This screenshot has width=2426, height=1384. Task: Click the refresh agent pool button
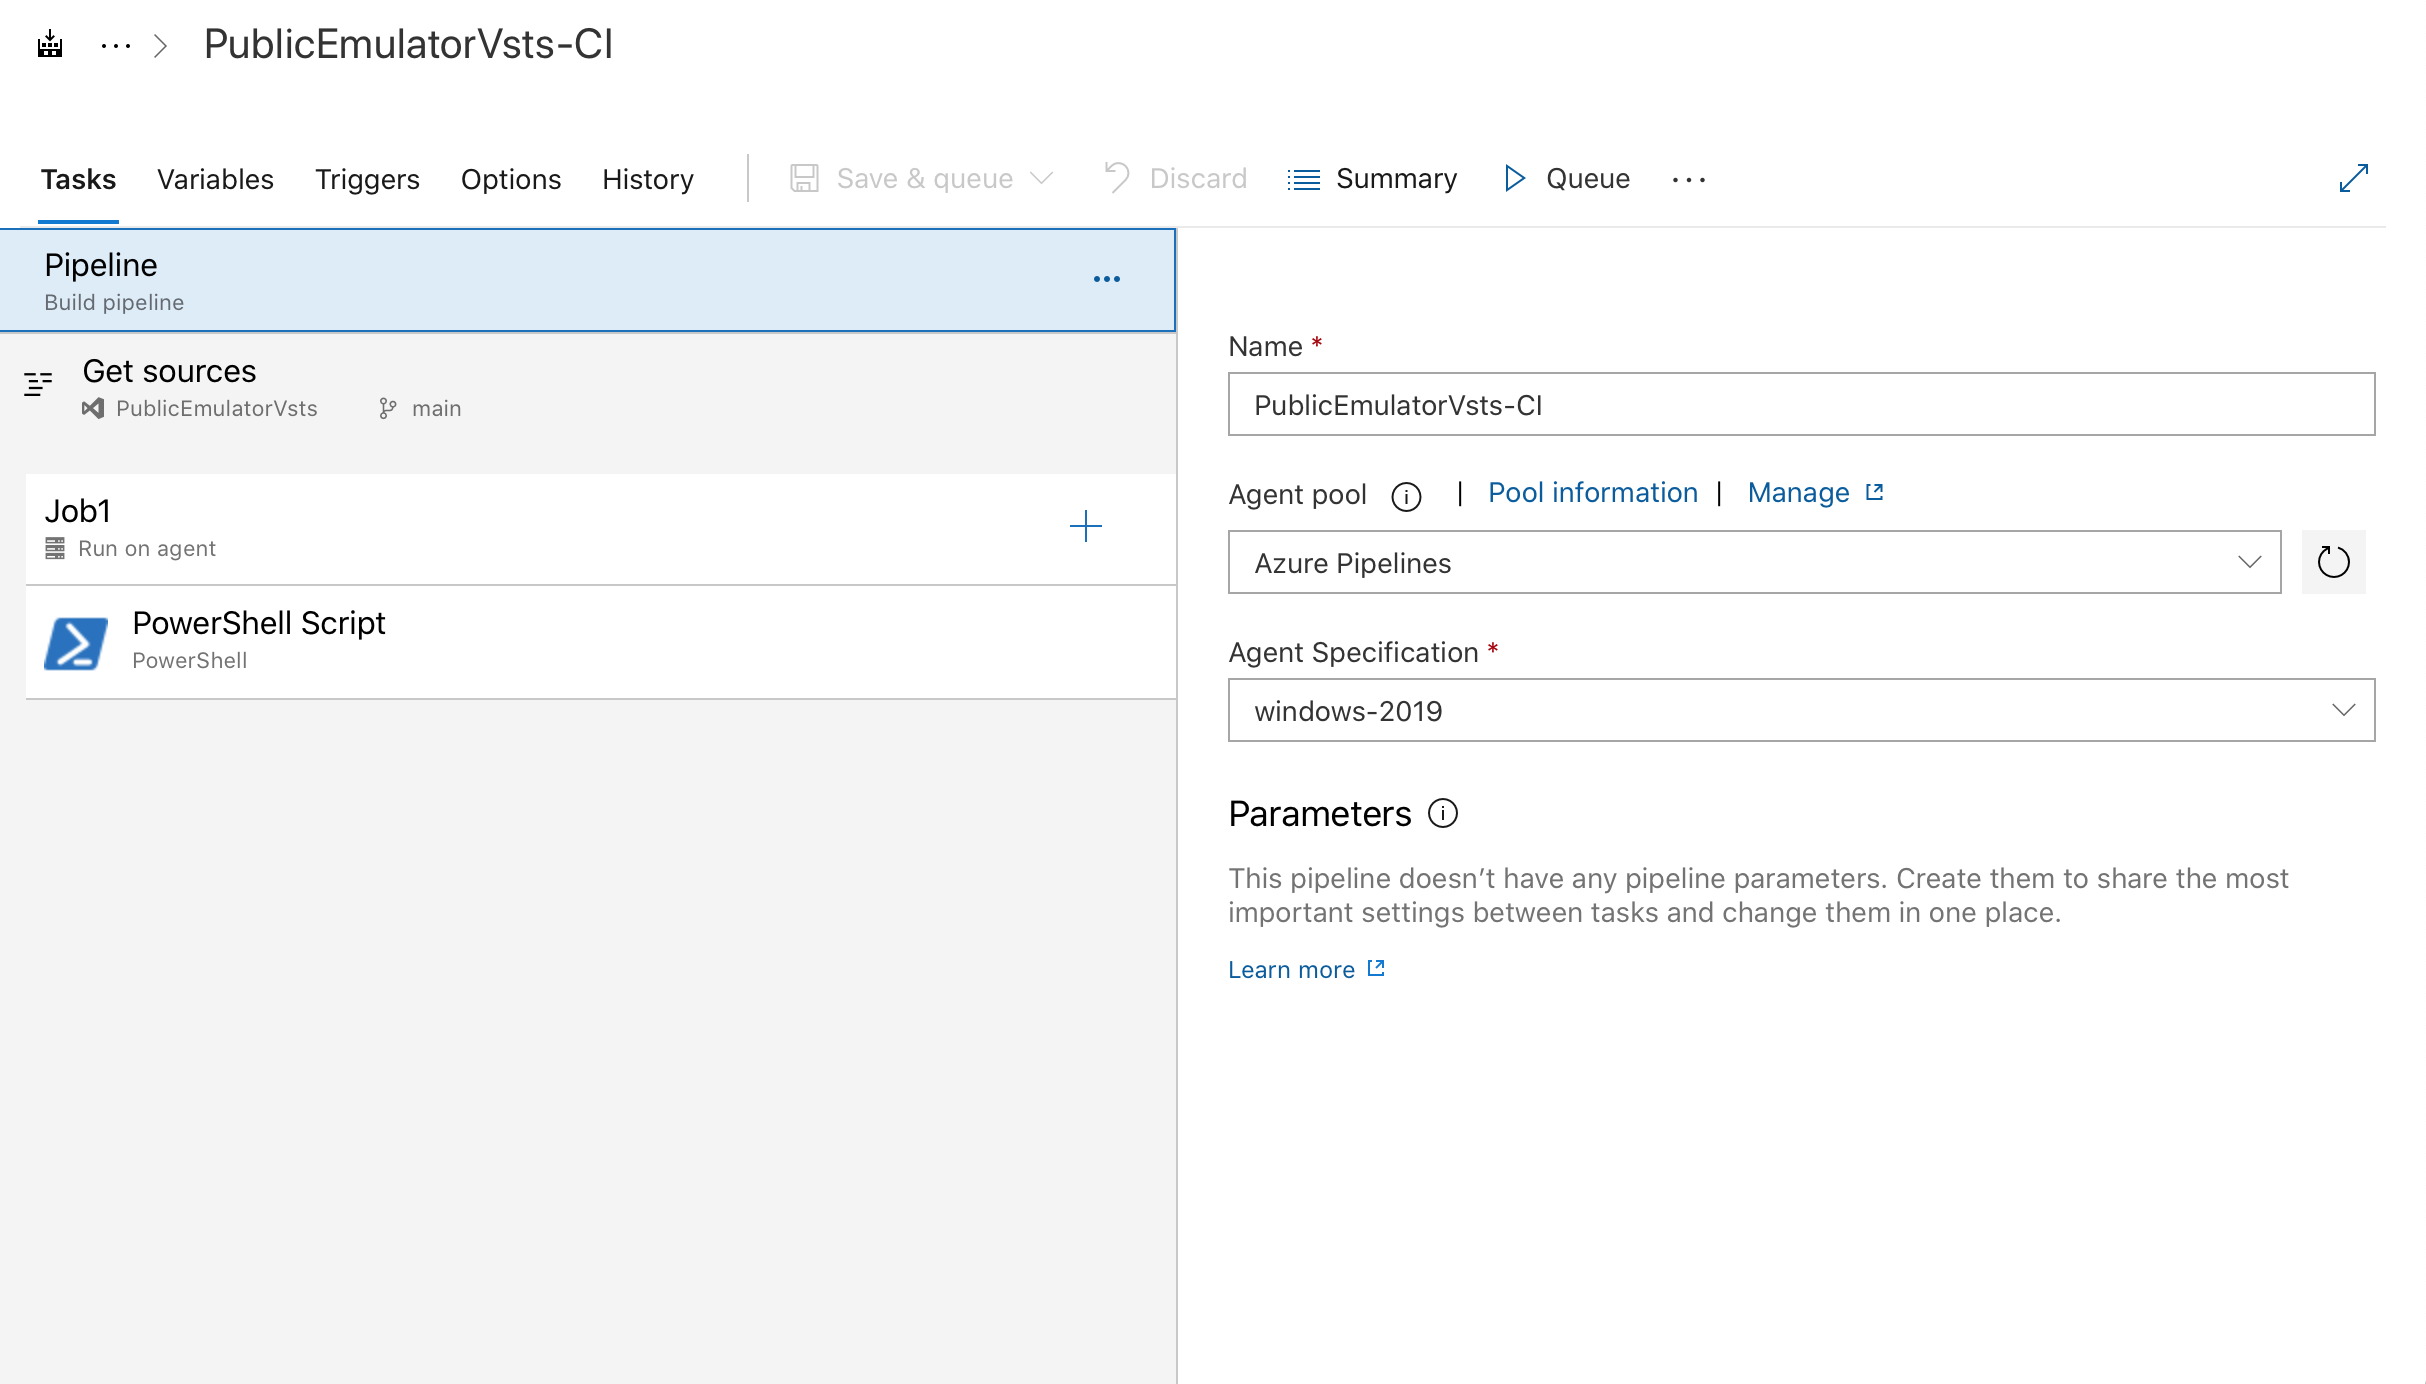pyautogui.click(x=2329, y=561)
